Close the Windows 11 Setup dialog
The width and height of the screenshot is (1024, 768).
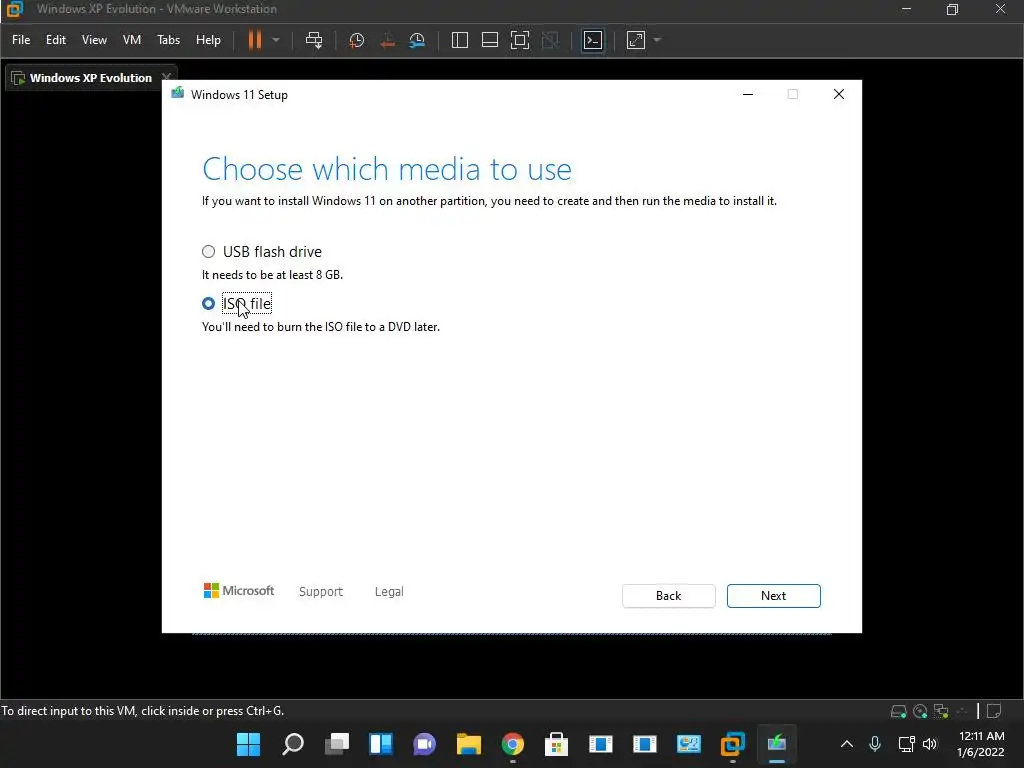click(839, 95)
